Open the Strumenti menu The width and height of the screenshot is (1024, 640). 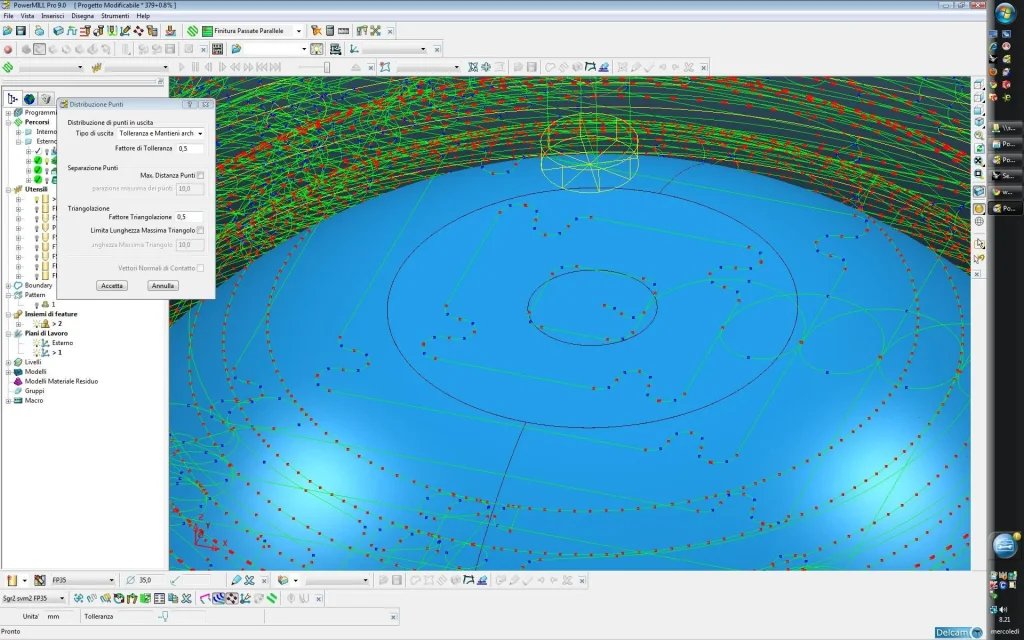point(115,16)
